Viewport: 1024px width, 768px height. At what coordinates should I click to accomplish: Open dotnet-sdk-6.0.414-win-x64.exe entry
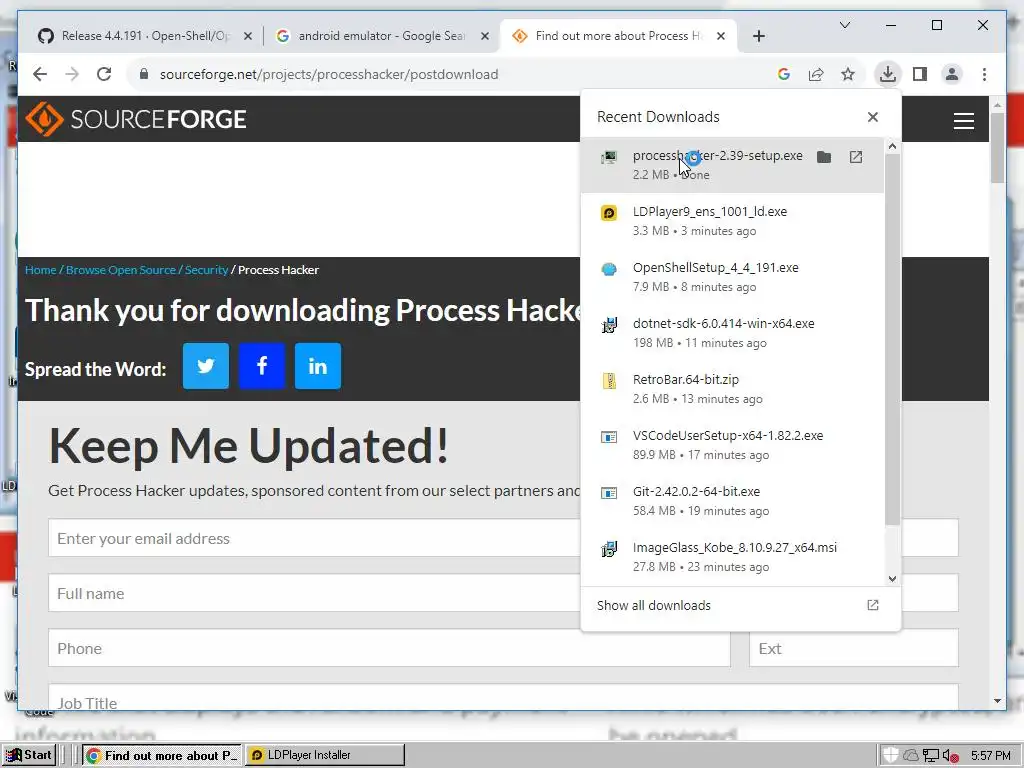click(x=732, y=333)
